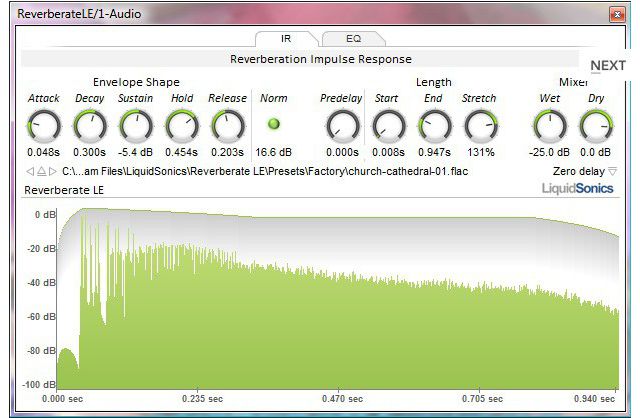Close the ReverberateLE window
Screen dimensions: 640x418
coord(617,15)
